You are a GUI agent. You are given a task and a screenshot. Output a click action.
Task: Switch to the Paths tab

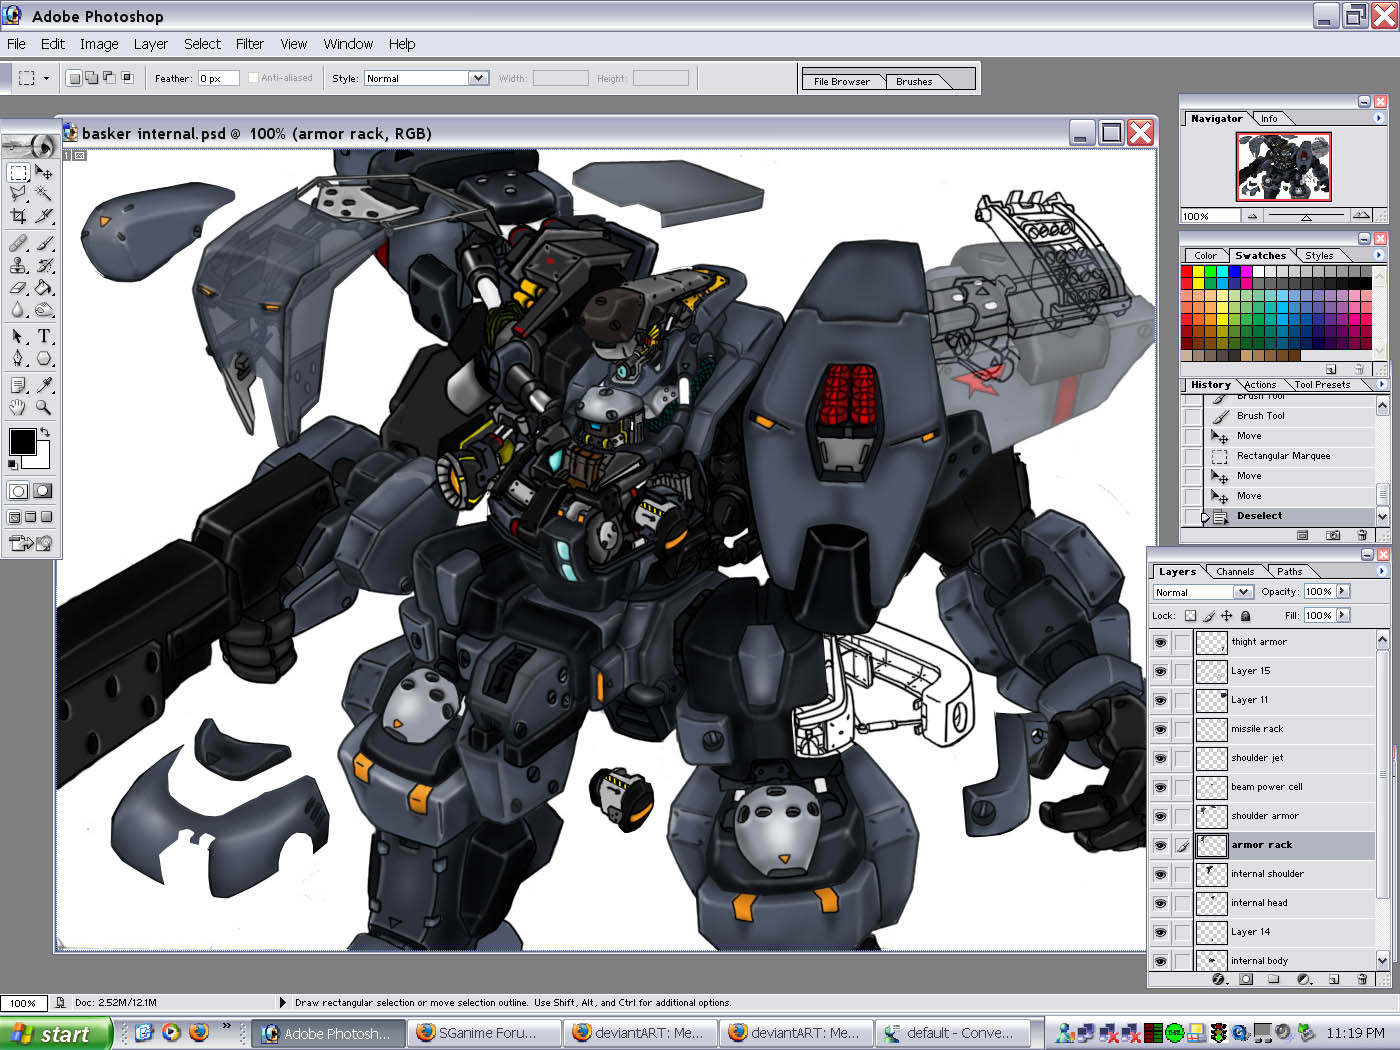(1289, 572)
